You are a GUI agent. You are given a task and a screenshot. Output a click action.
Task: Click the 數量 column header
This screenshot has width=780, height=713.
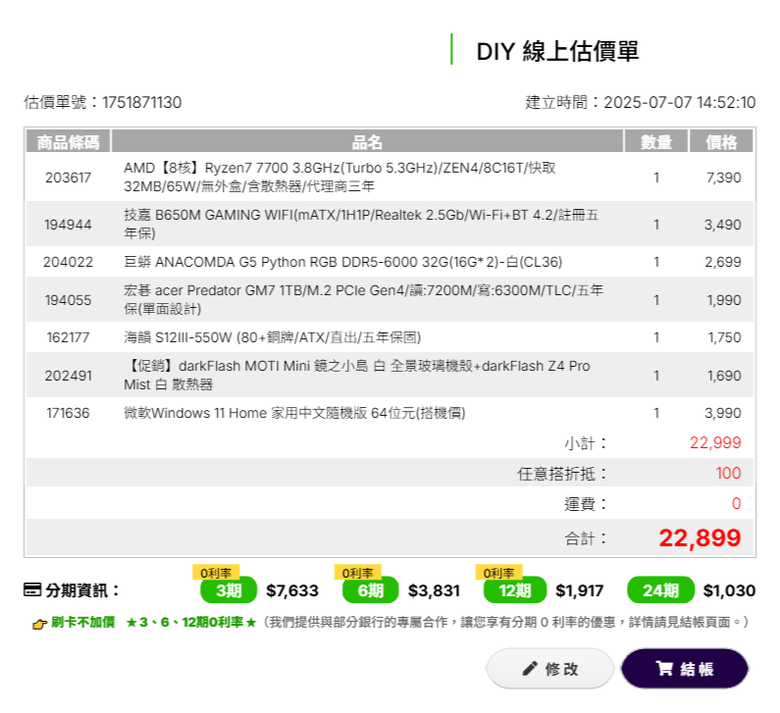(x=656, y=142)
